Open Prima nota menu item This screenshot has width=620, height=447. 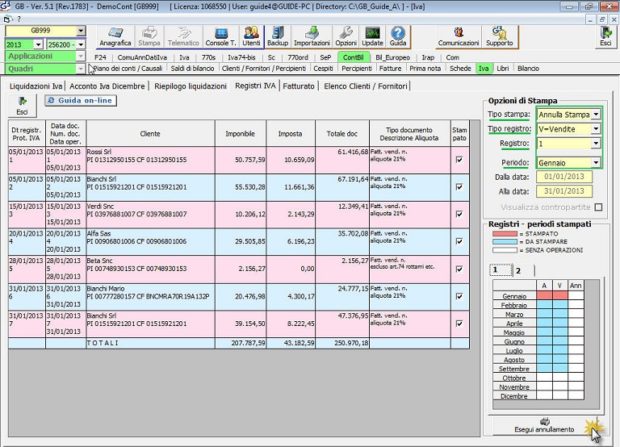425,68
